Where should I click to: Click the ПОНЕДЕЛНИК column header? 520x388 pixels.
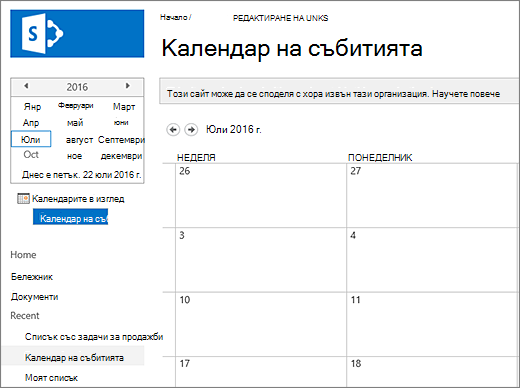coord(380,157)
